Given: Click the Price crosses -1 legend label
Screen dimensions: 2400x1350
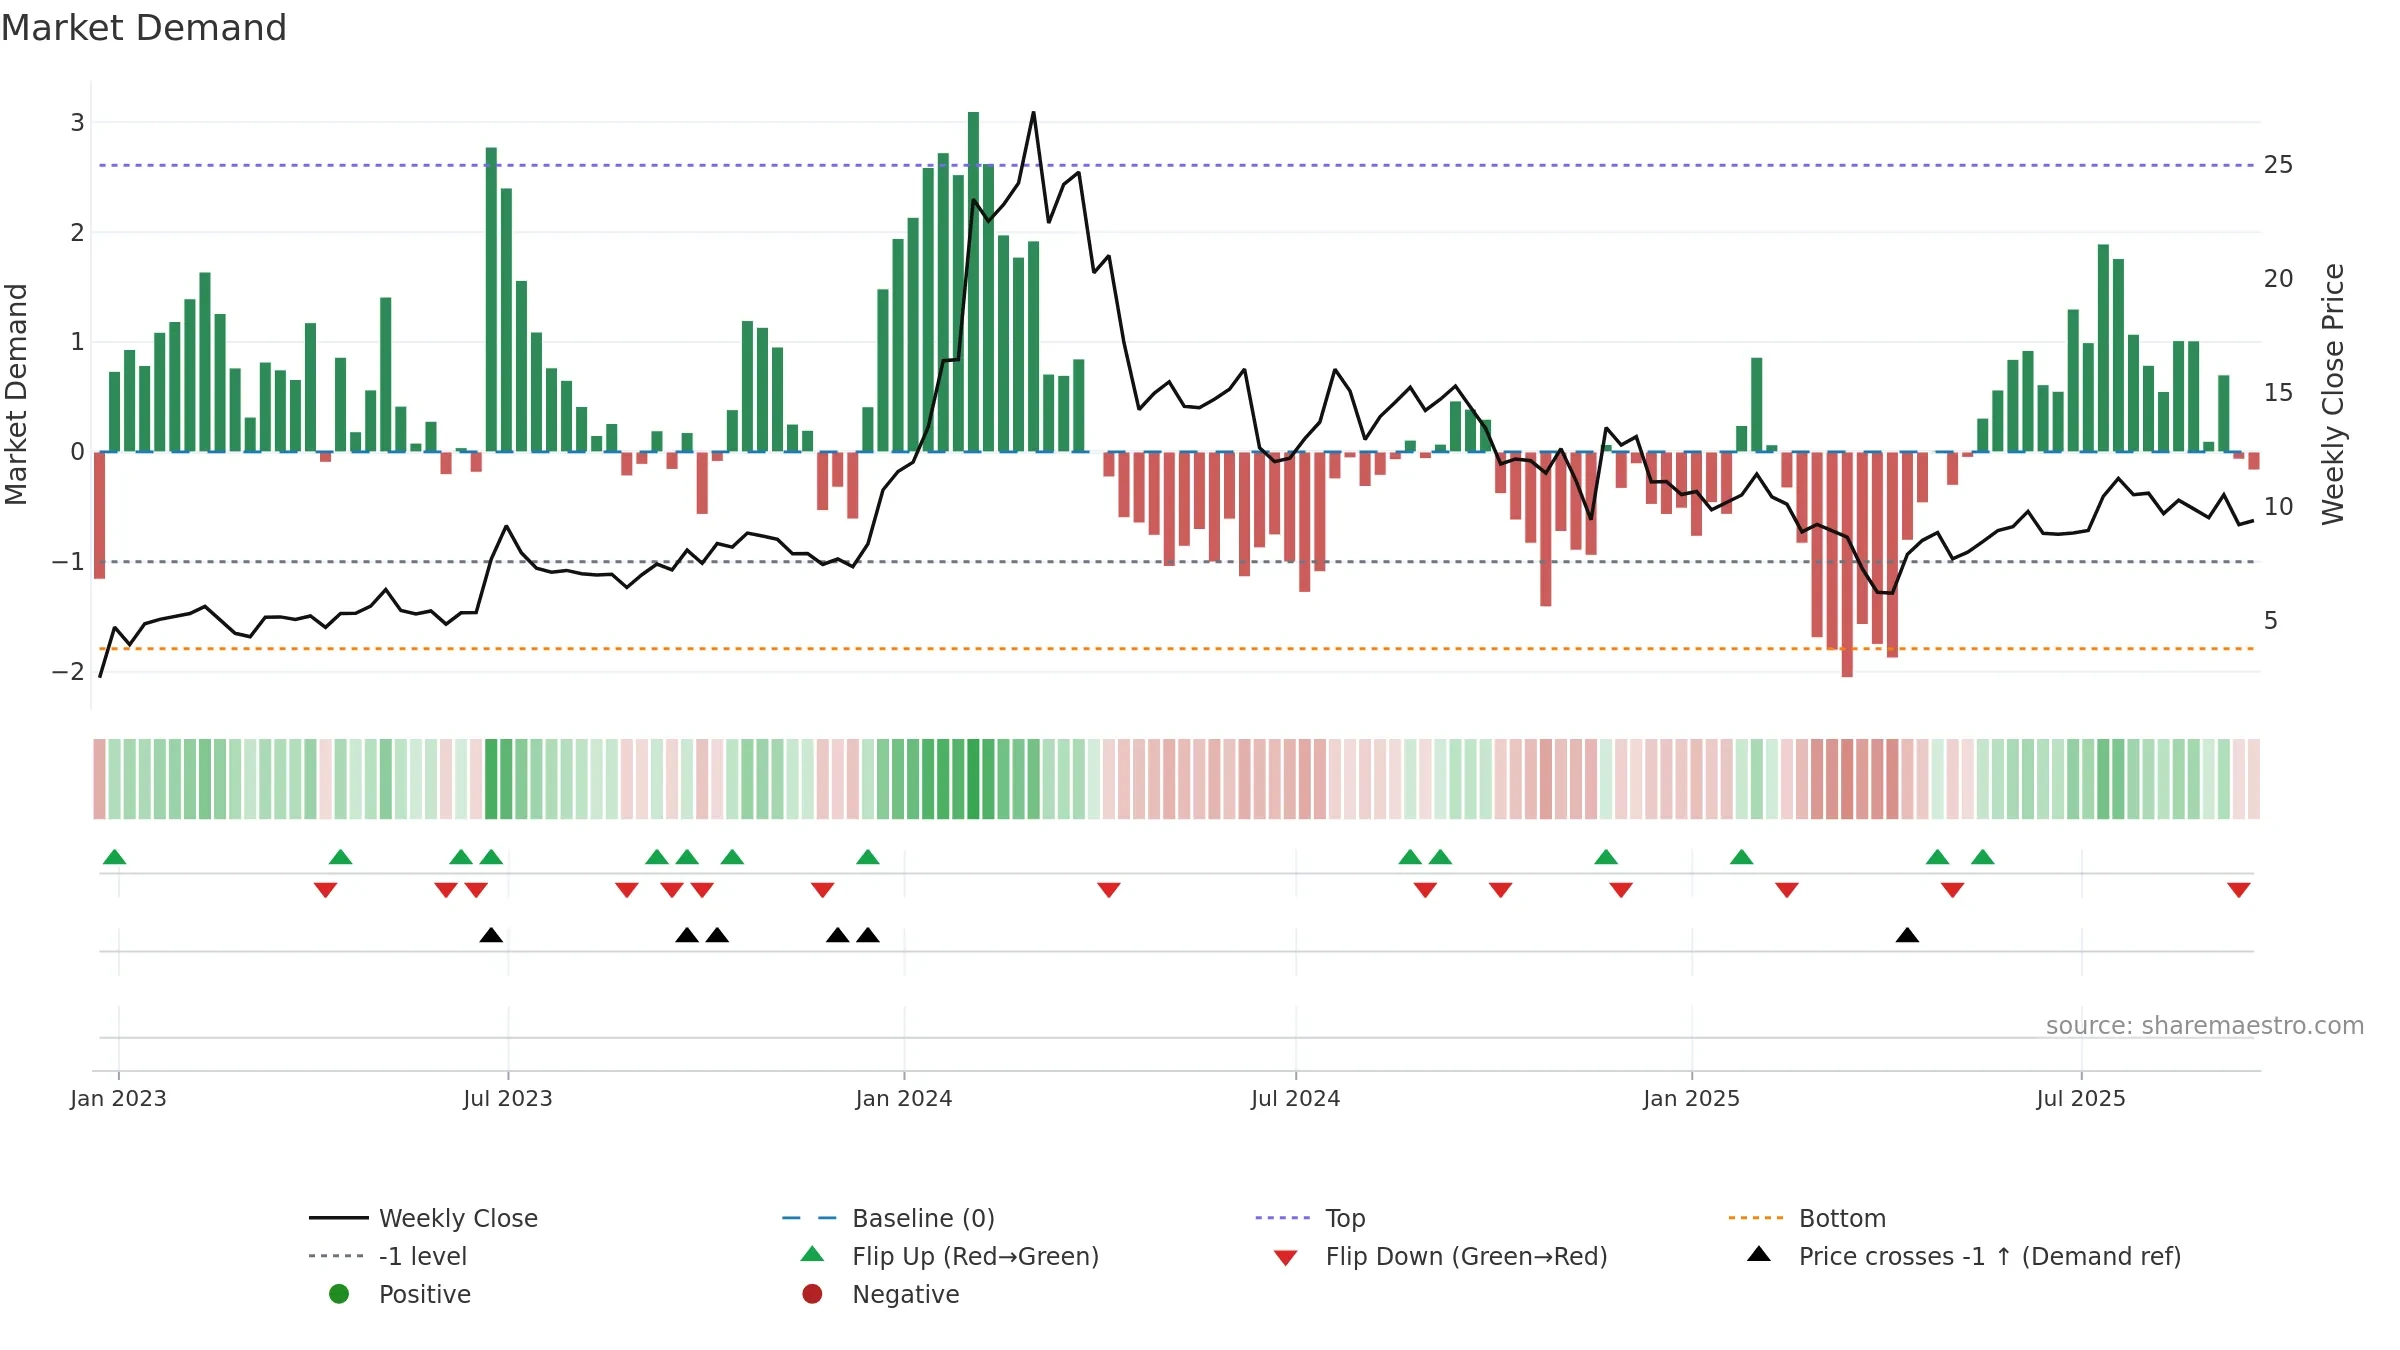Looking at the screenshot, I should pos(1990,1256).
